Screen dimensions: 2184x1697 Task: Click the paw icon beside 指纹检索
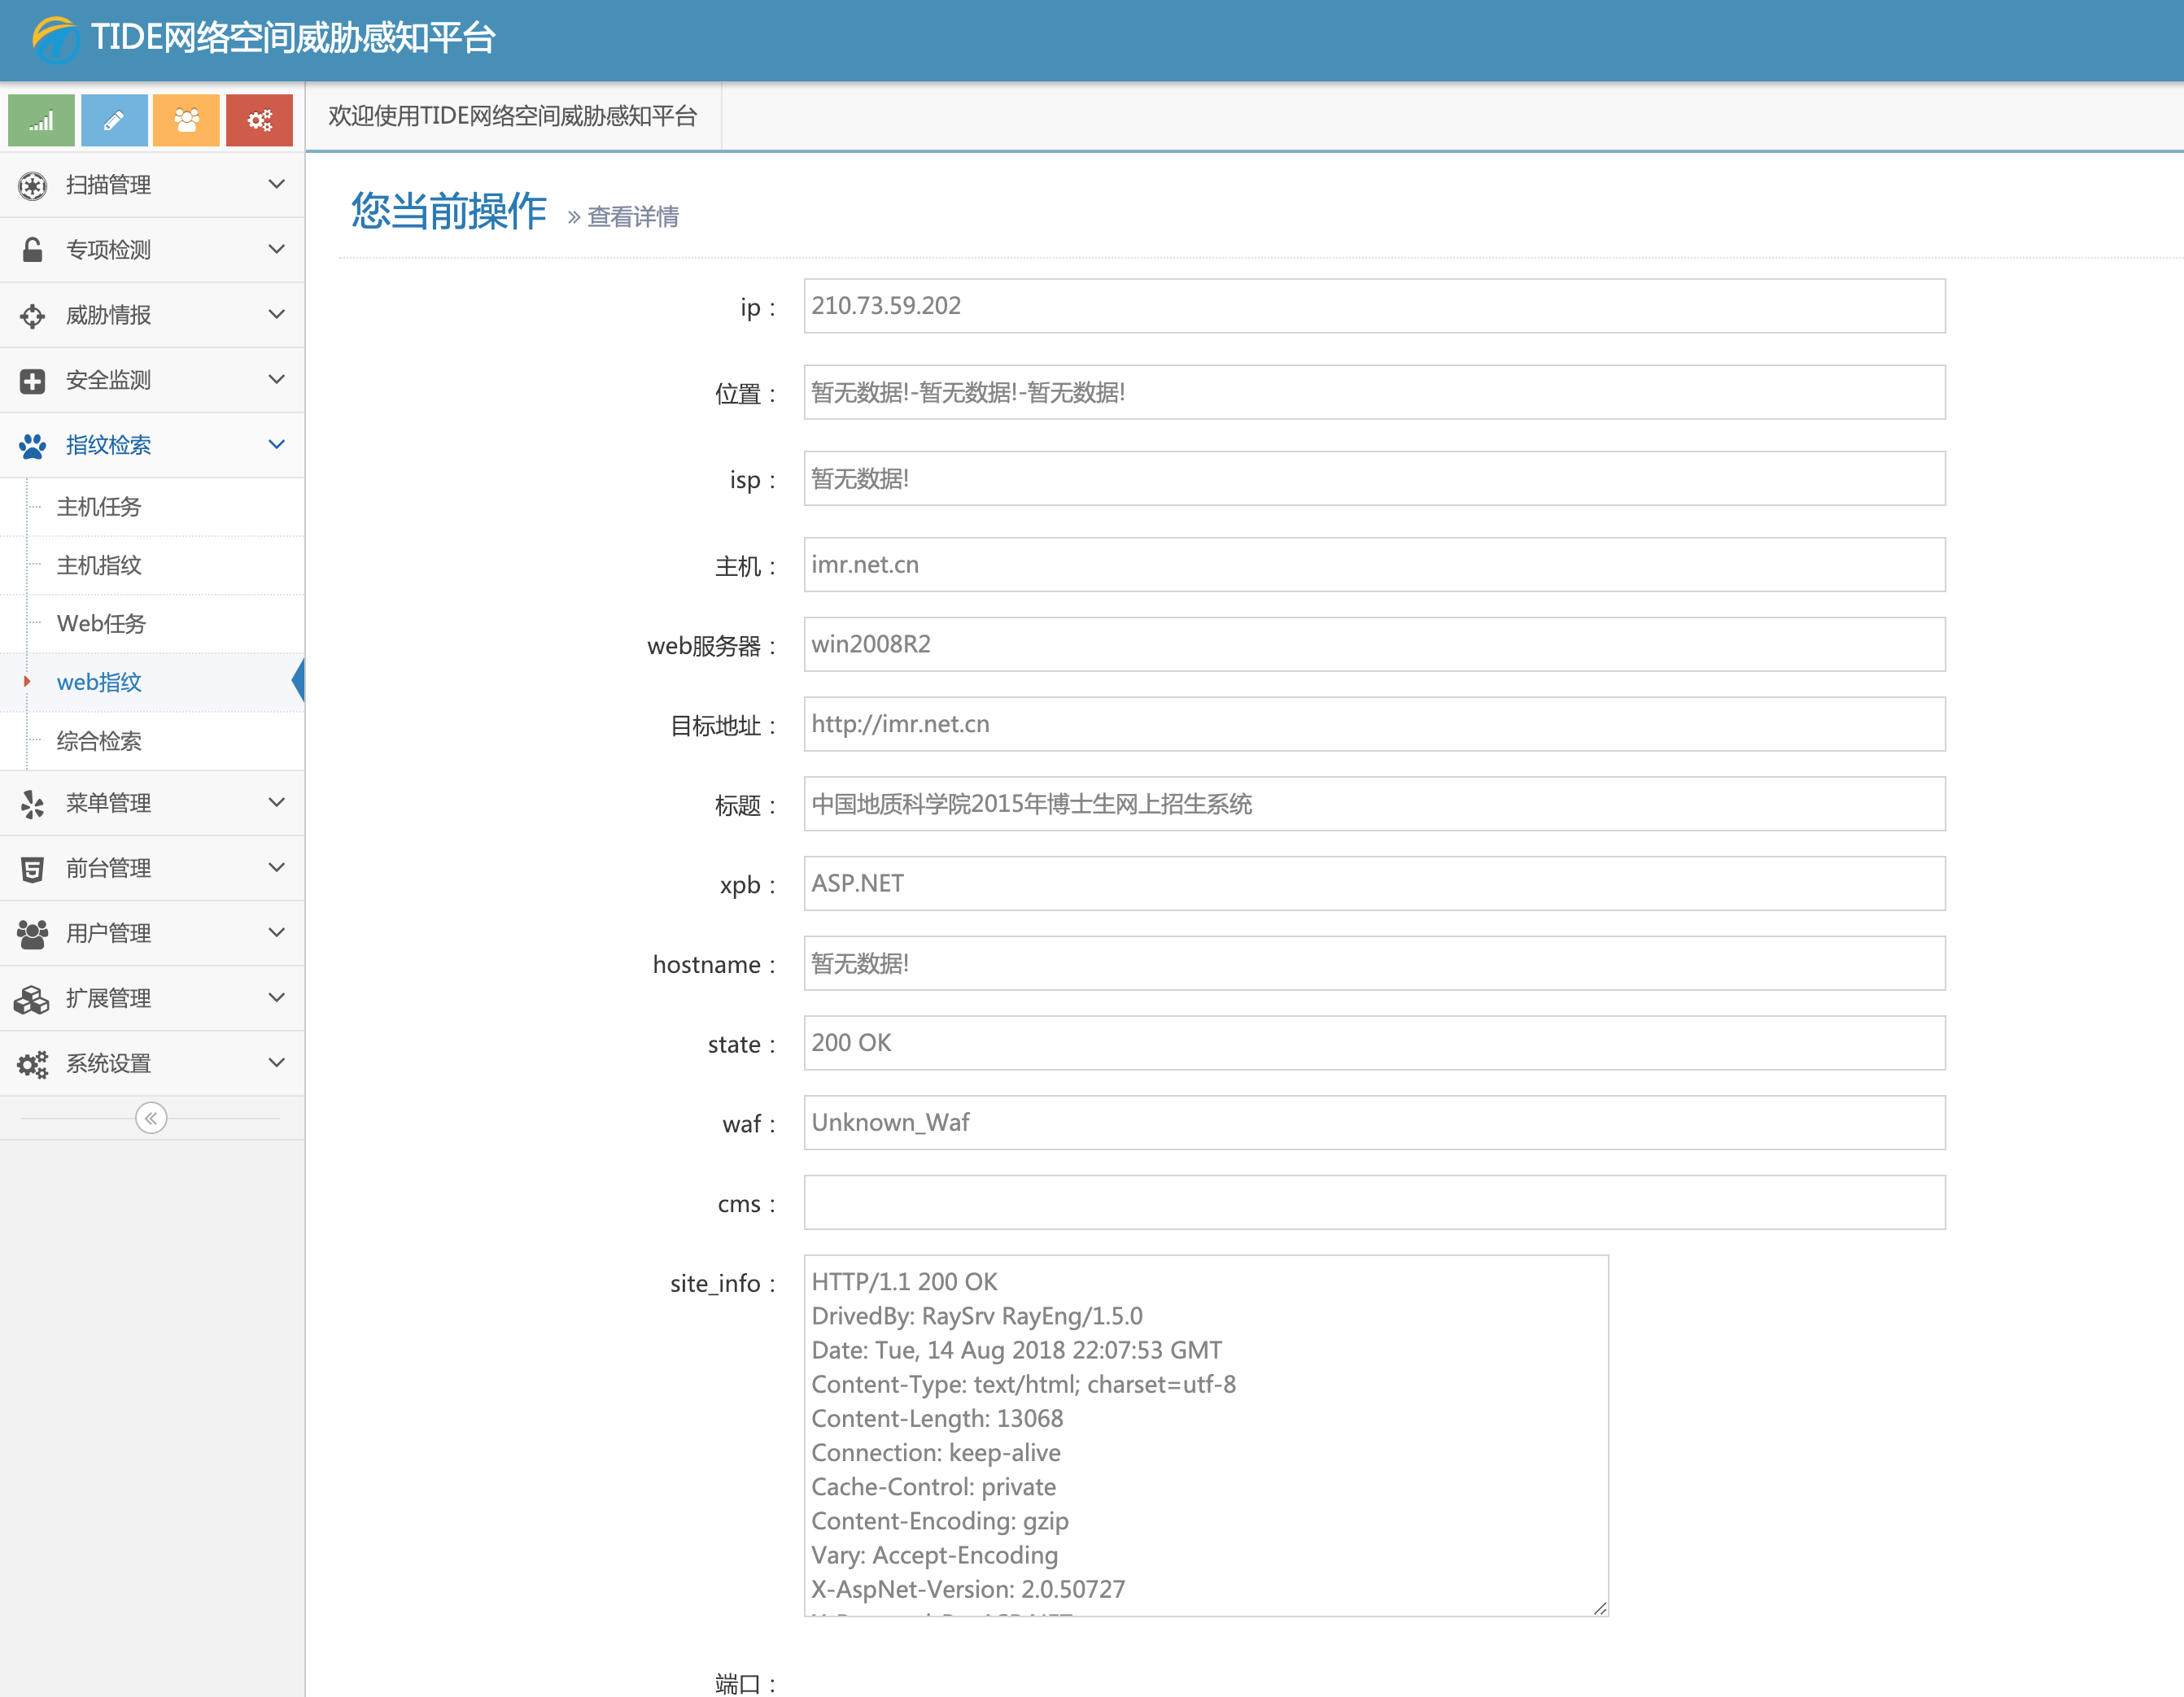click(32, 445)
